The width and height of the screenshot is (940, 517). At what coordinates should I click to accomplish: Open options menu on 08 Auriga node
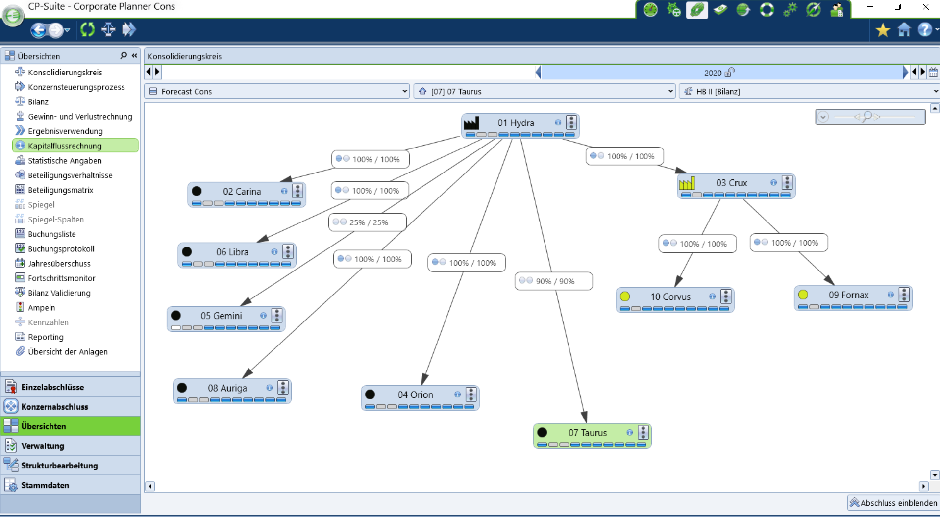[x=283, y=388]
